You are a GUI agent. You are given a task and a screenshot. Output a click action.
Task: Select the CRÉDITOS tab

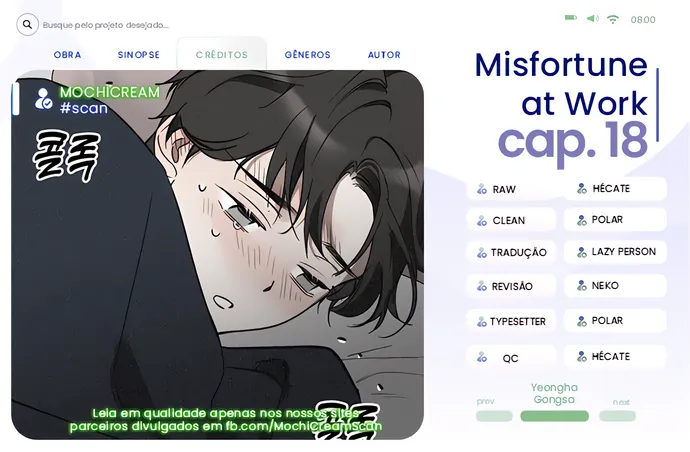222,55
